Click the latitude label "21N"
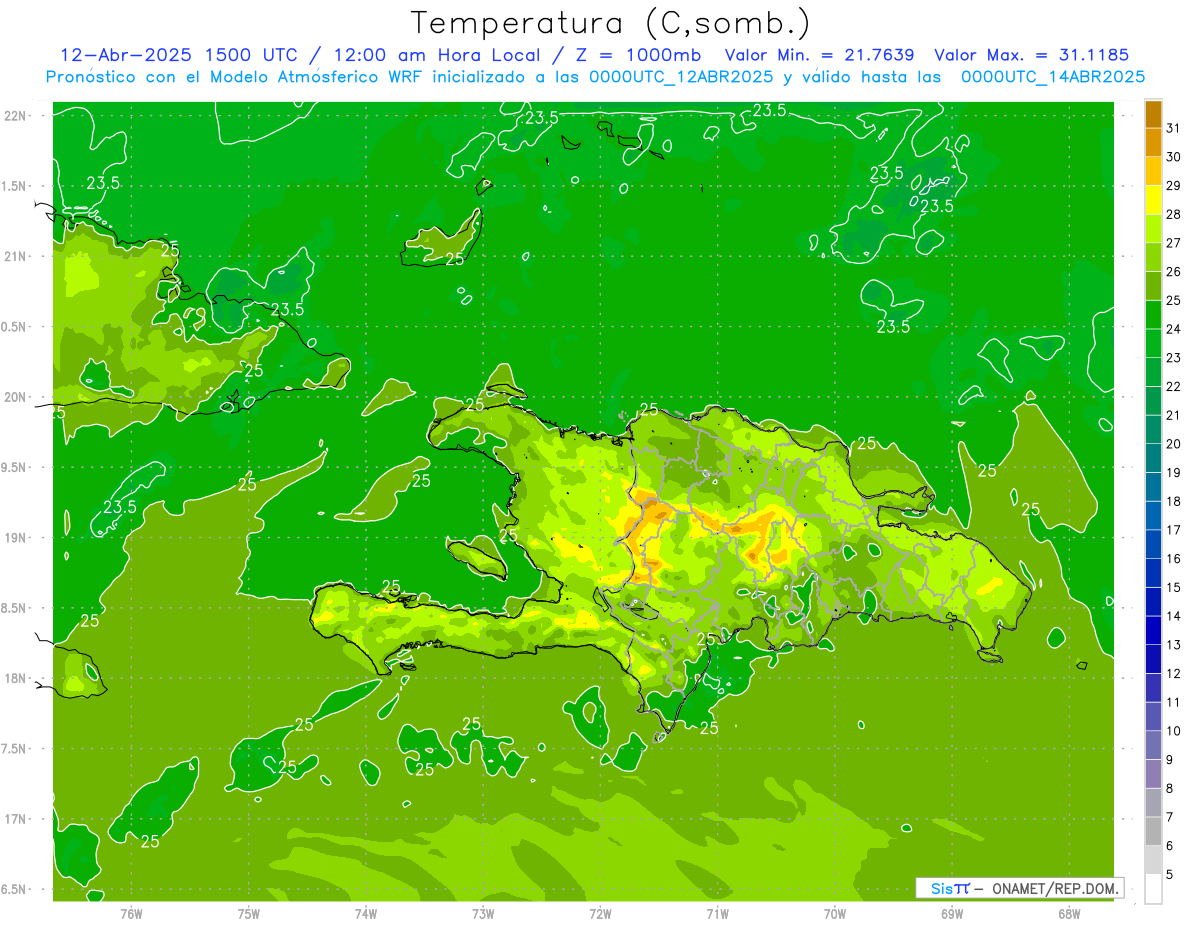This screenshot has height=927, width=1200. pyautogui.click(x=15, y=256)
